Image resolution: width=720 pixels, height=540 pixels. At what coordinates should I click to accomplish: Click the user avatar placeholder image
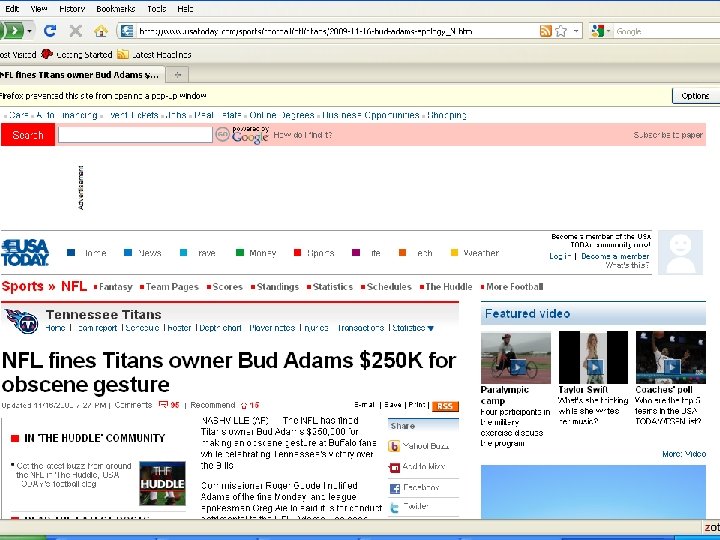coord(680,253)
